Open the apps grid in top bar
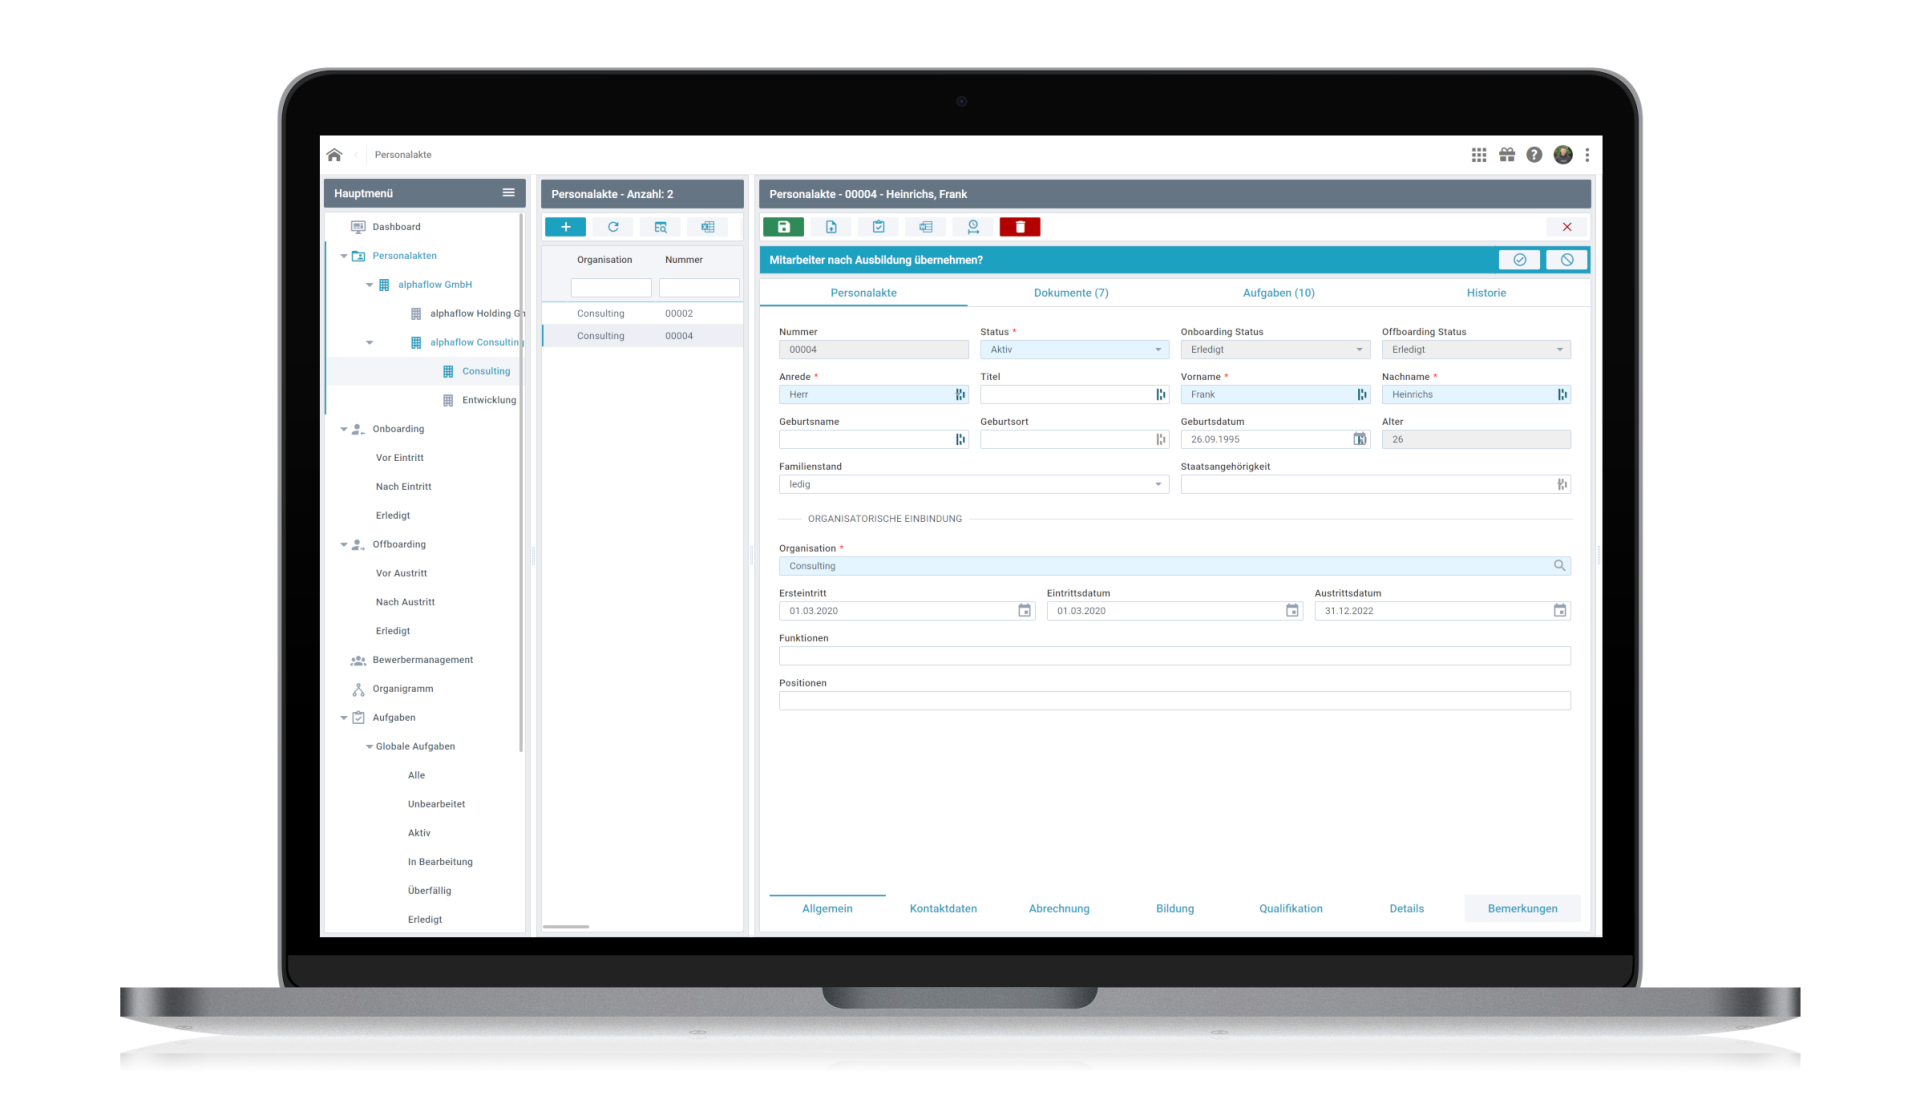The image size is (1920, 1104). click(1478, 155)
